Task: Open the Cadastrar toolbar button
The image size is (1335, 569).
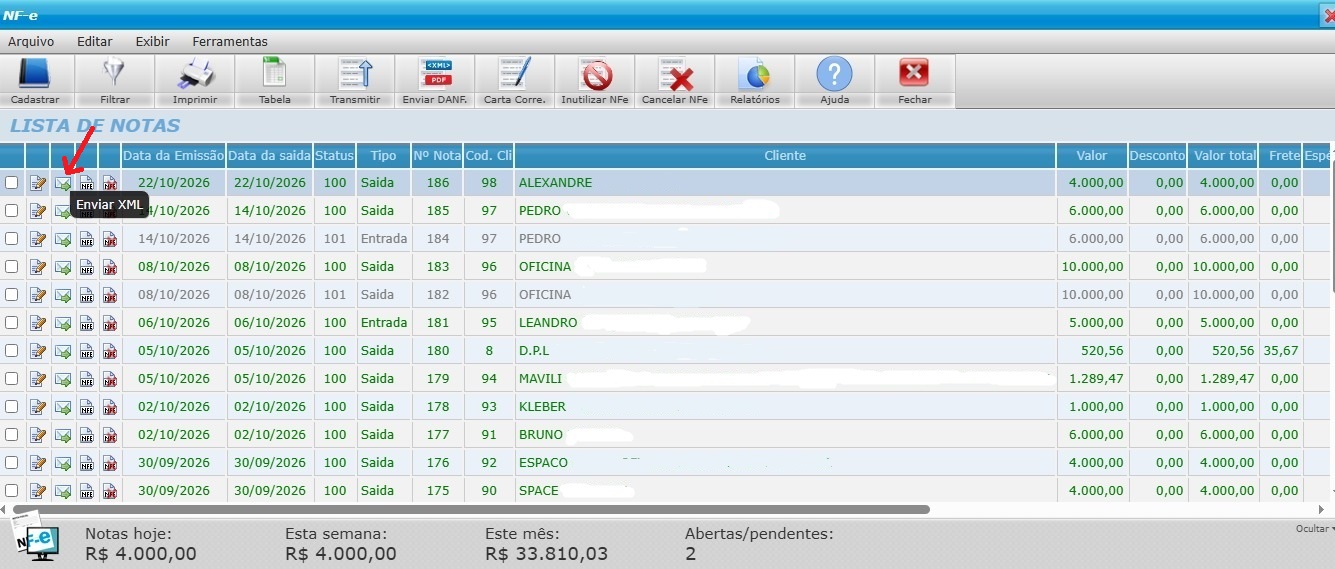Action: pyautogui.click(x=35, y=81)
